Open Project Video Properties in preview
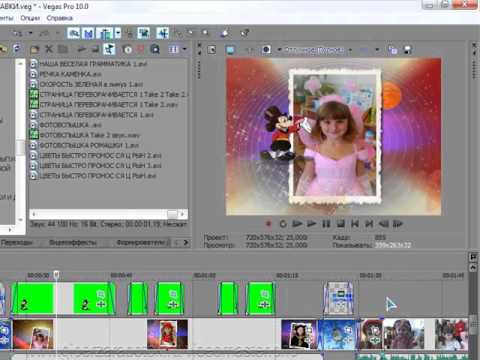This screenshot has width=480, height=360. (212, 50)
